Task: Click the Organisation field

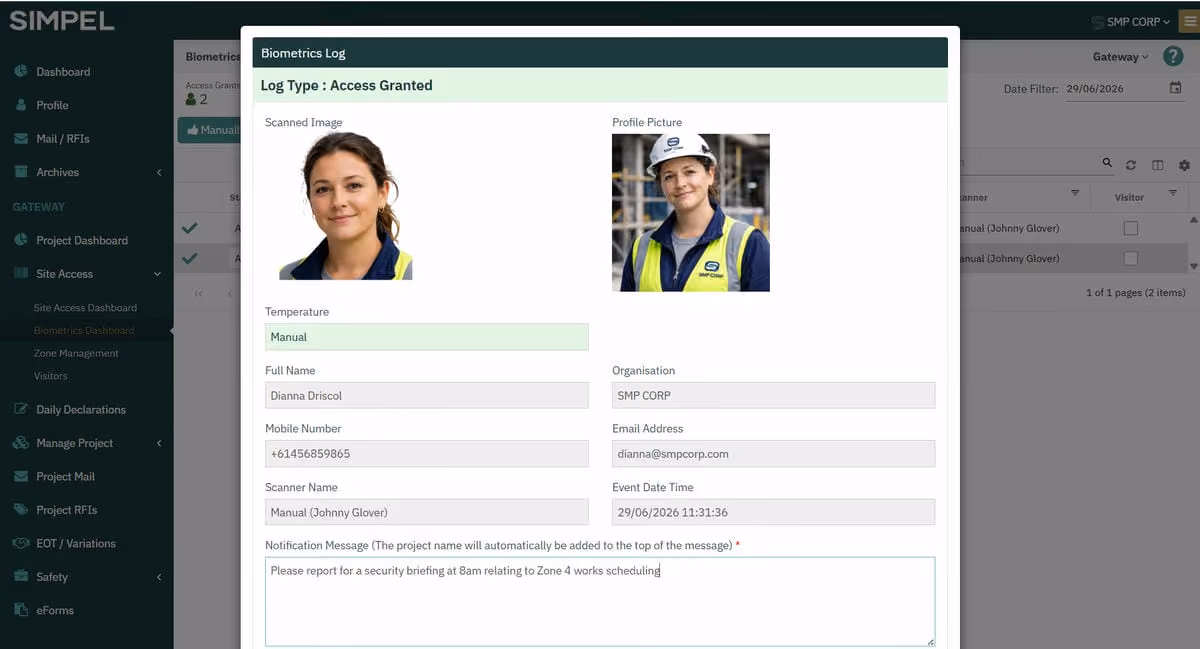Action: coord(773,395)
